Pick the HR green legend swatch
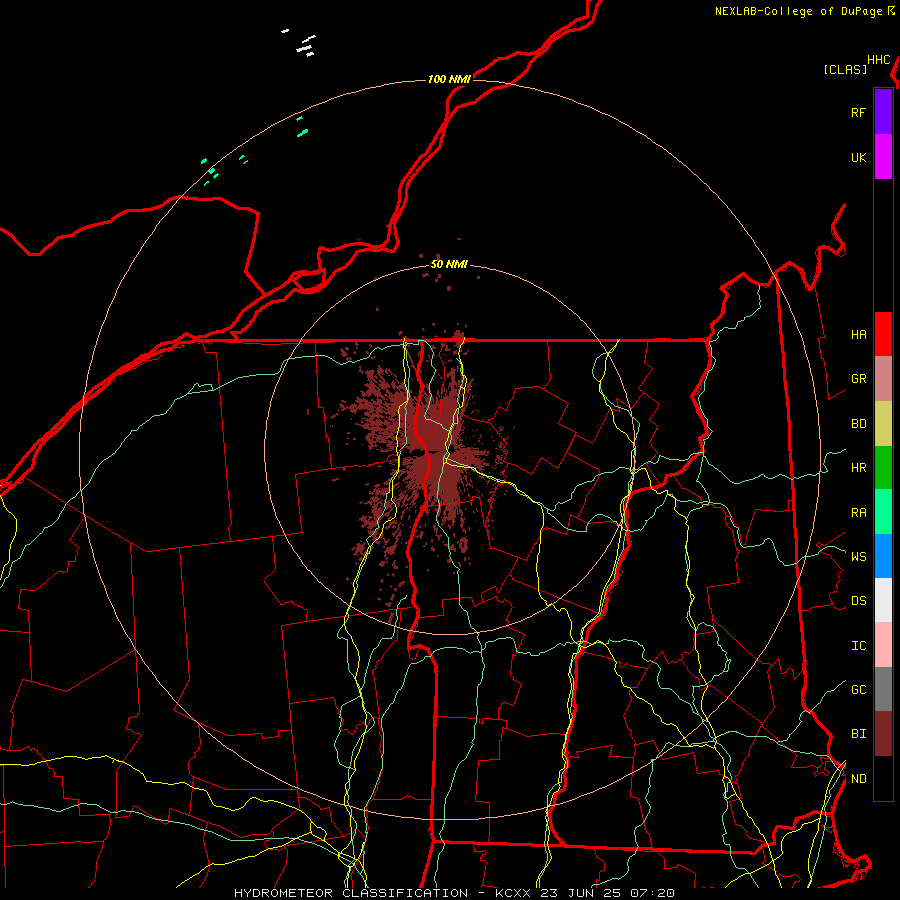The image size is (900, 900). click(883, 468)
